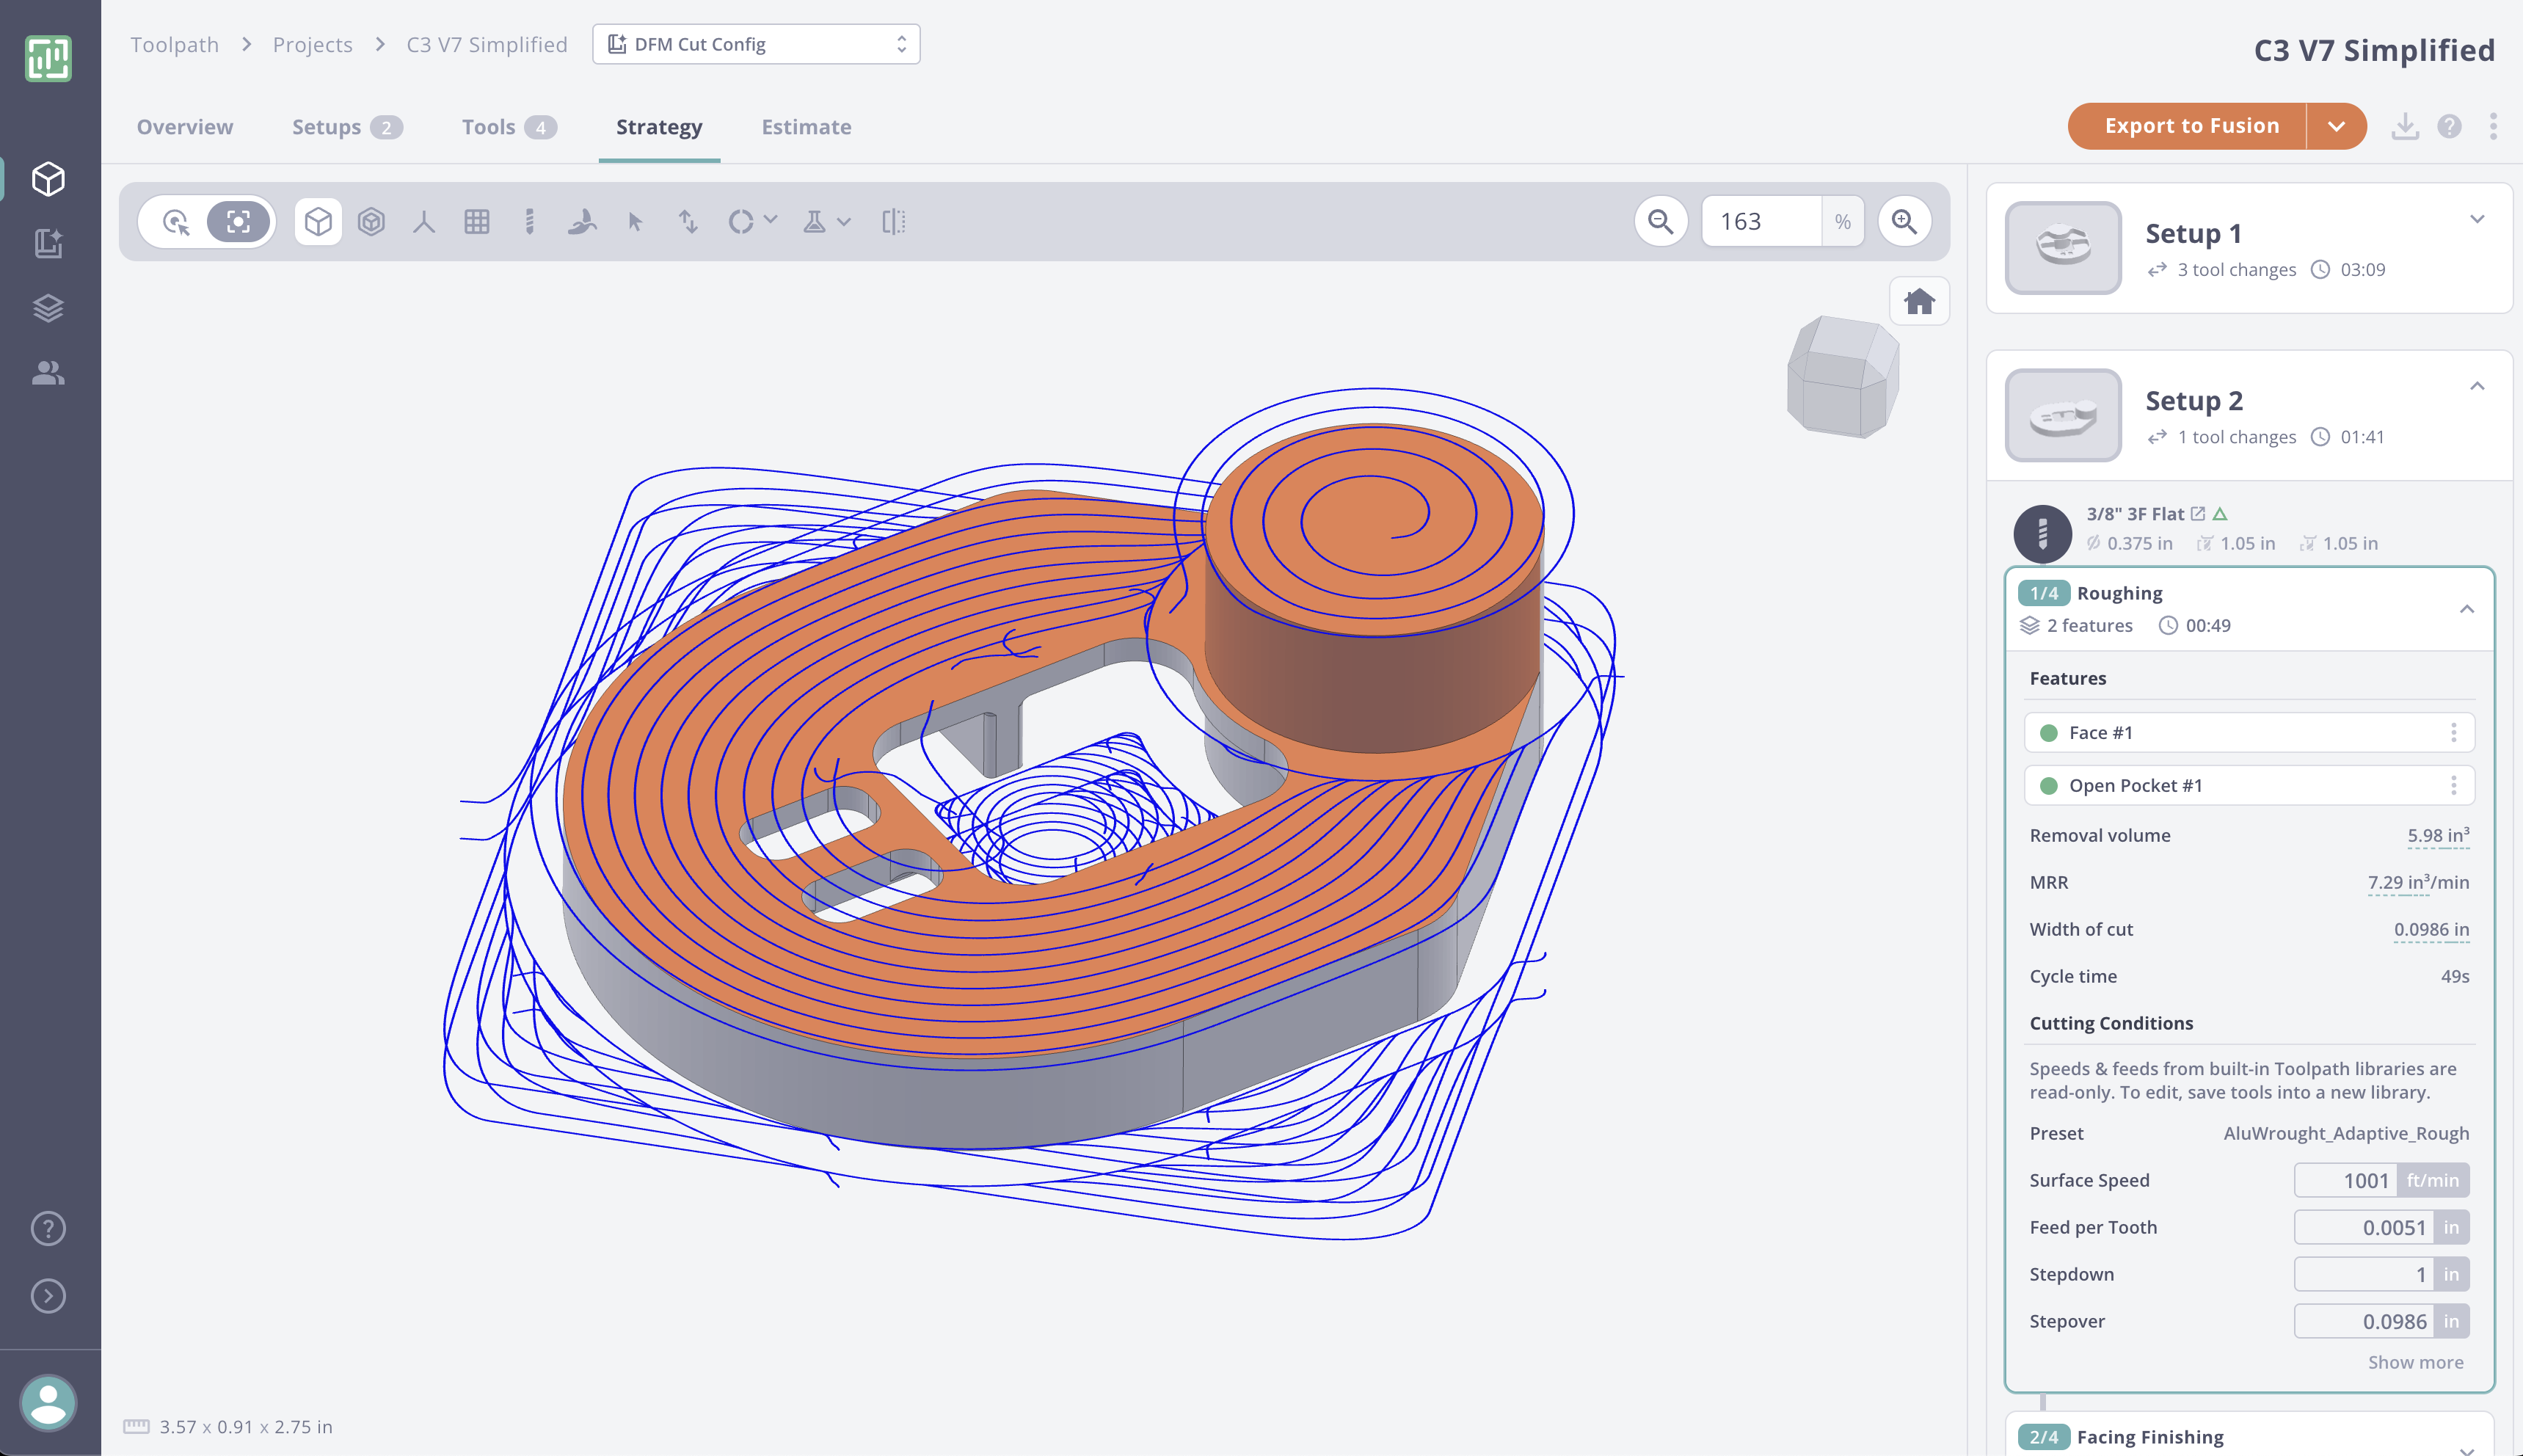
Task: Click Show more under Cutting Conditions
Action: click(2416, 1362)
